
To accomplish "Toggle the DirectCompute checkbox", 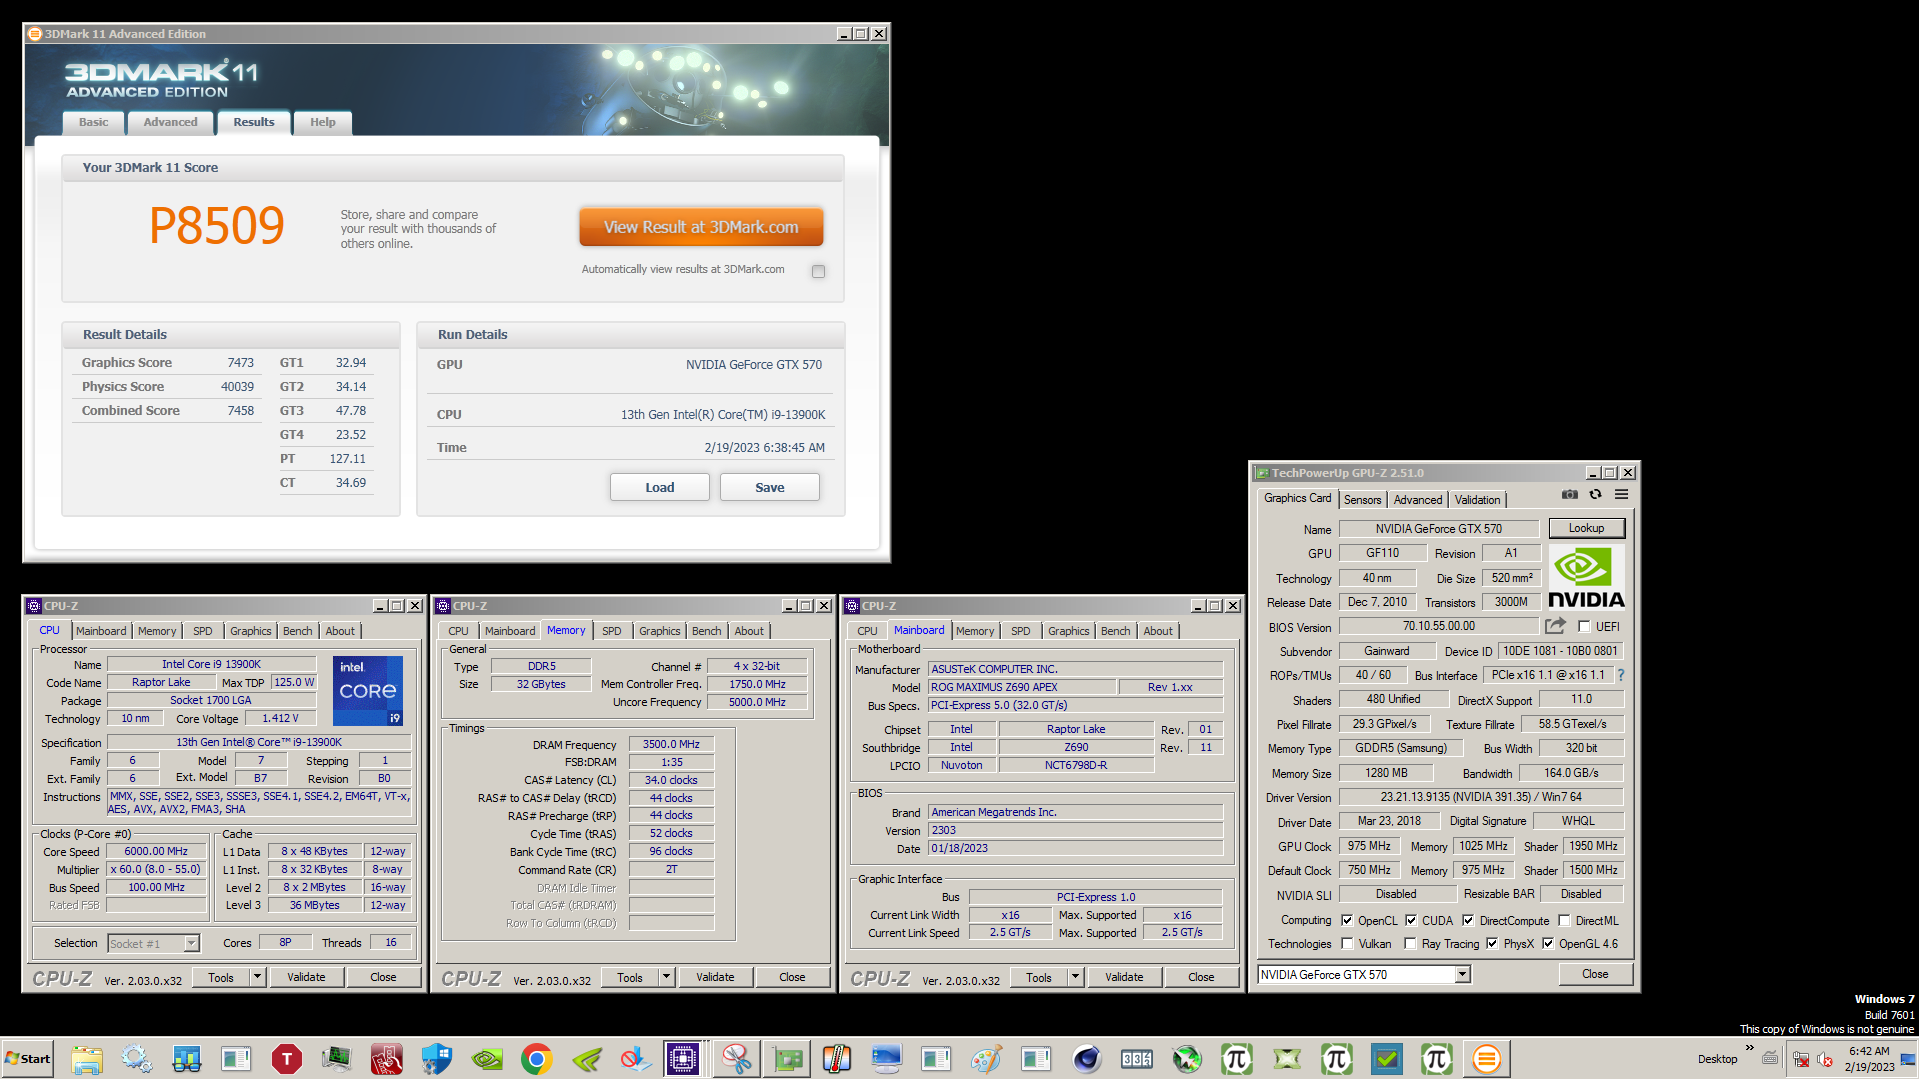I will pos(1468,920).
